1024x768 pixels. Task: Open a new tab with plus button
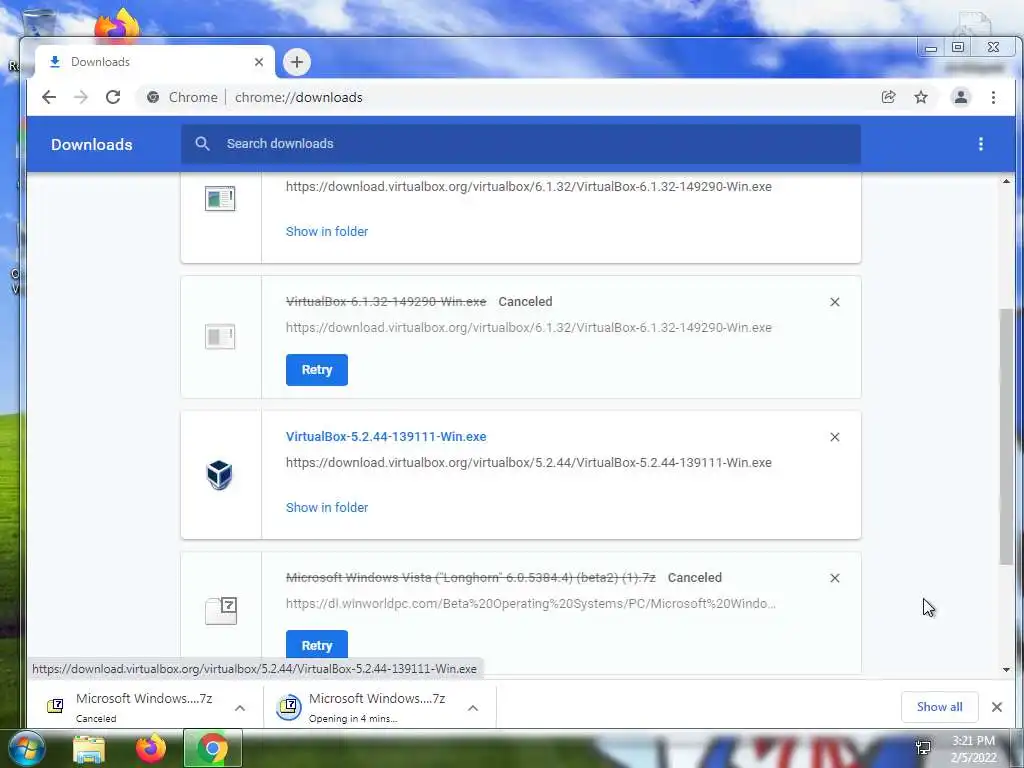(296, 62)
